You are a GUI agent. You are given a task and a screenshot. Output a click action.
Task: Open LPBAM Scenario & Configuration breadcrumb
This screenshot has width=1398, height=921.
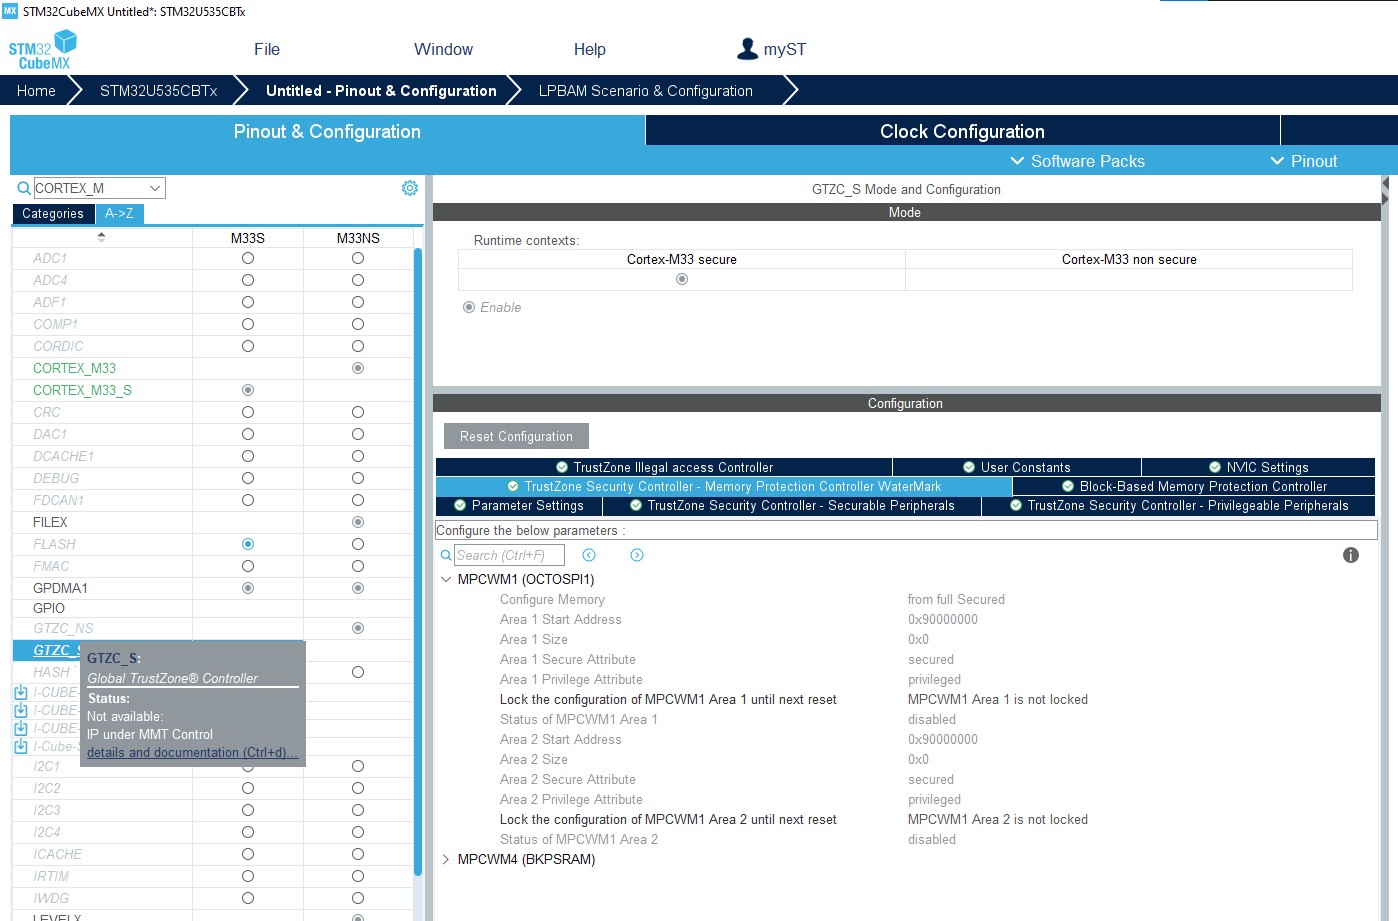[646, 90]
